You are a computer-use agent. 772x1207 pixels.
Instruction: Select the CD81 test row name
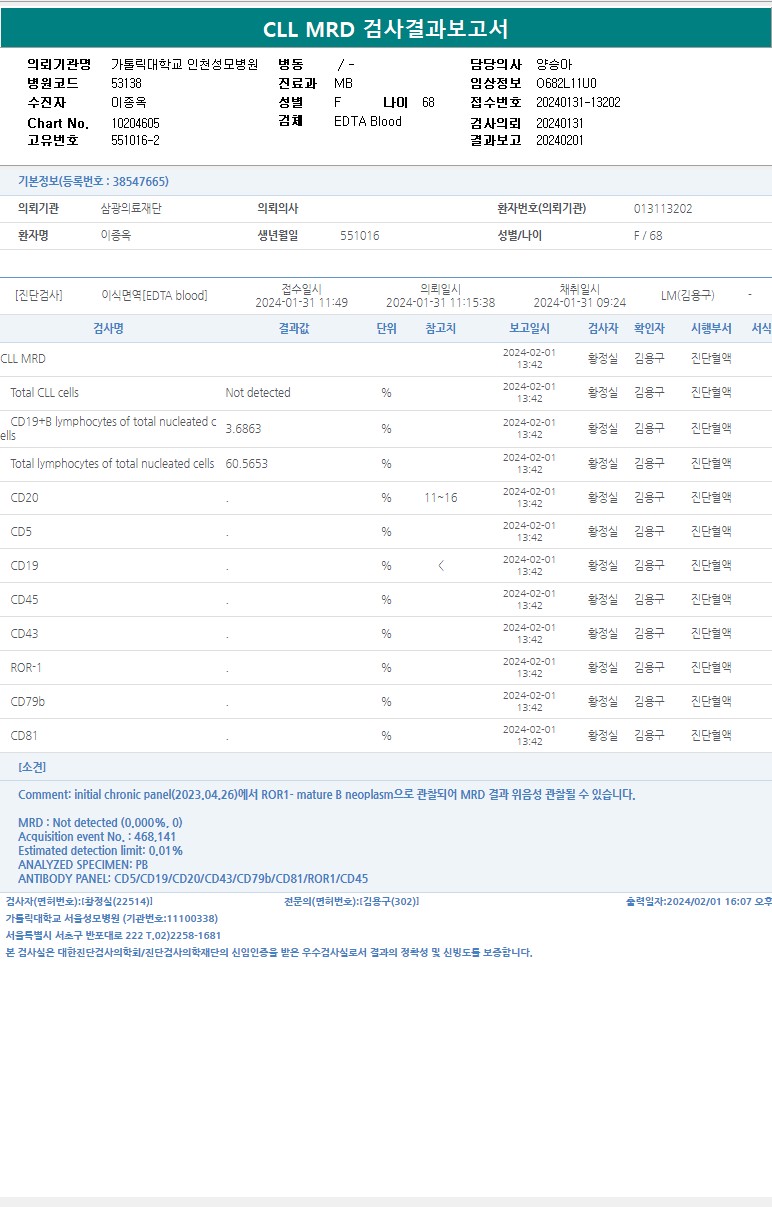pyautogui.click(x=24, y=736)
